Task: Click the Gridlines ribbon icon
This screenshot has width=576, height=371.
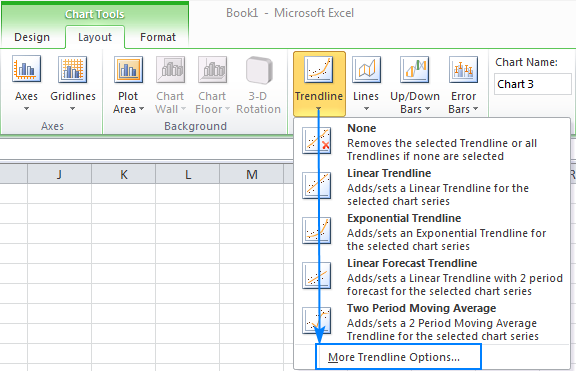Action: click(x=72, y=69)
